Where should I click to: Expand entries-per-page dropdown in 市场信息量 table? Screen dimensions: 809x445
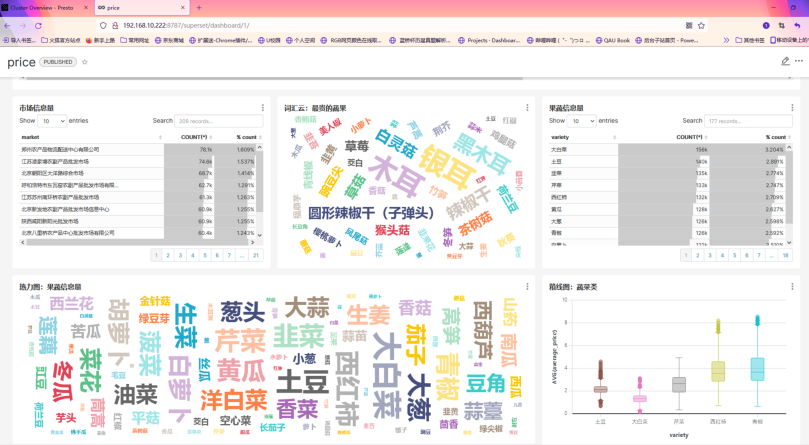coord(53,120)
